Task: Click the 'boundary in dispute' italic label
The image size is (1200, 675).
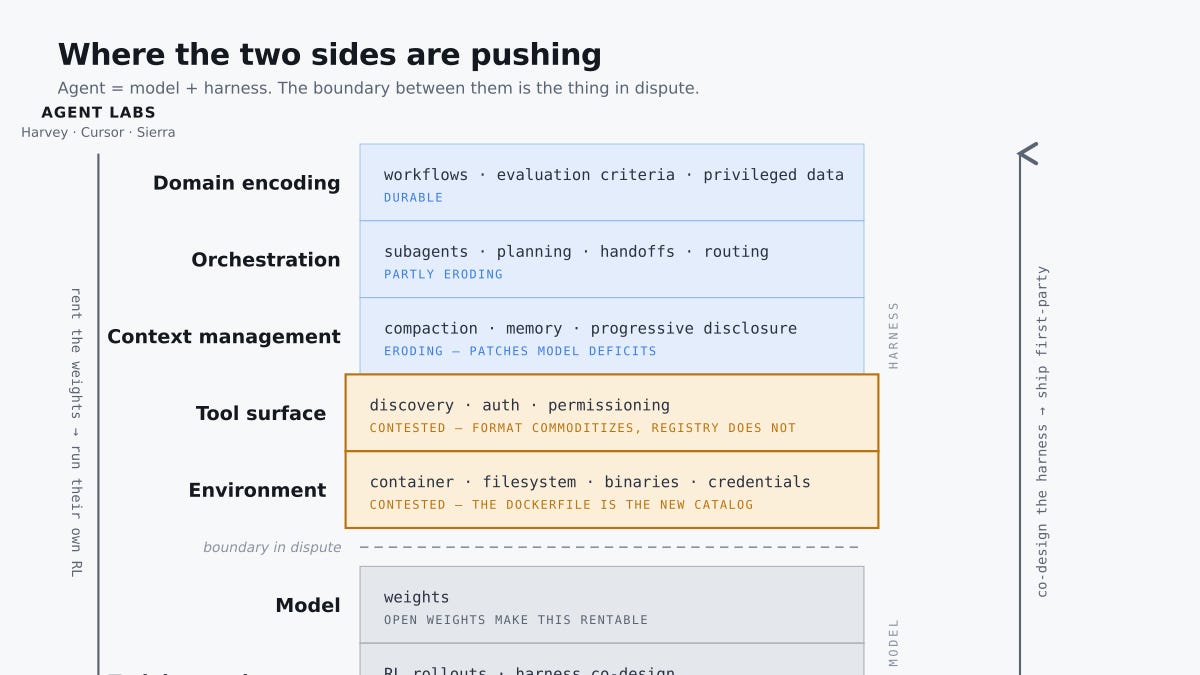Action: [x=272, y=547]
